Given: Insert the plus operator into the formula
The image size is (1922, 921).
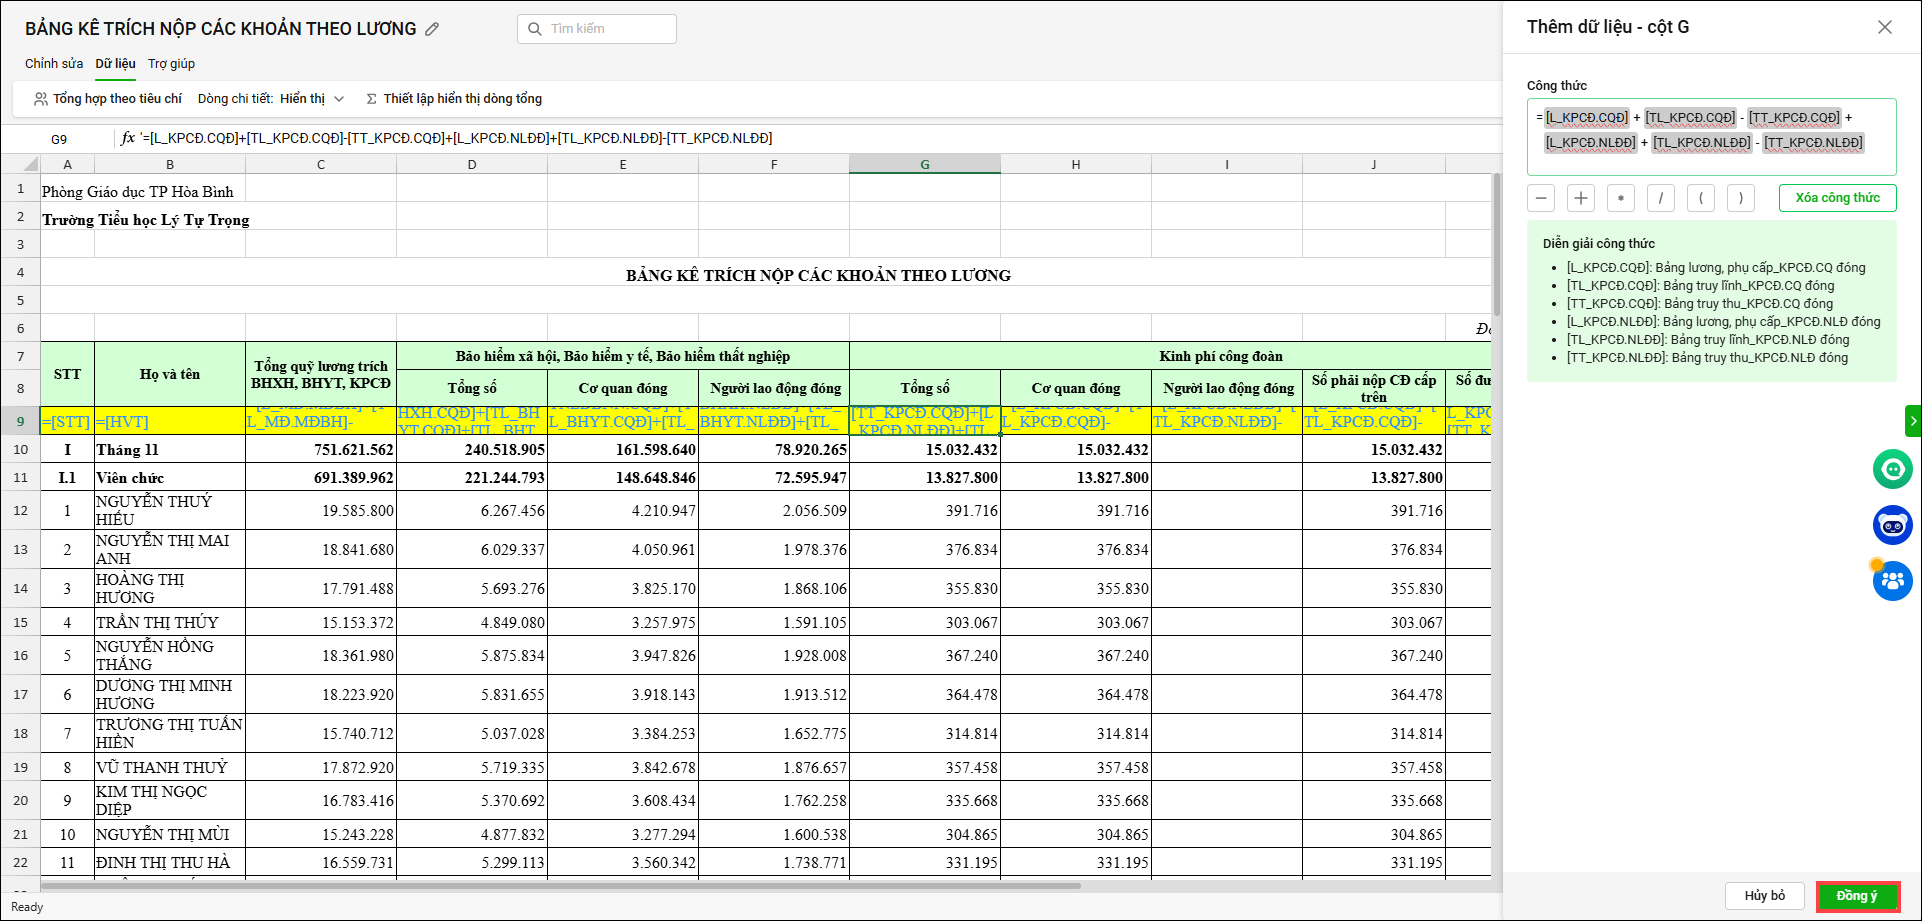Looking at the screenshot, I should (x=1581, y=198).
